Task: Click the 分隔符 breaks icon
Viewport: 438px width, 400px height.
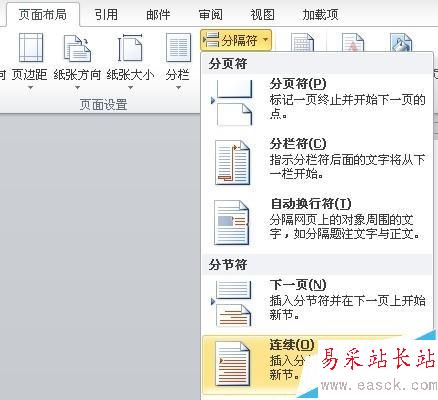Action: (x=211, y=40)
